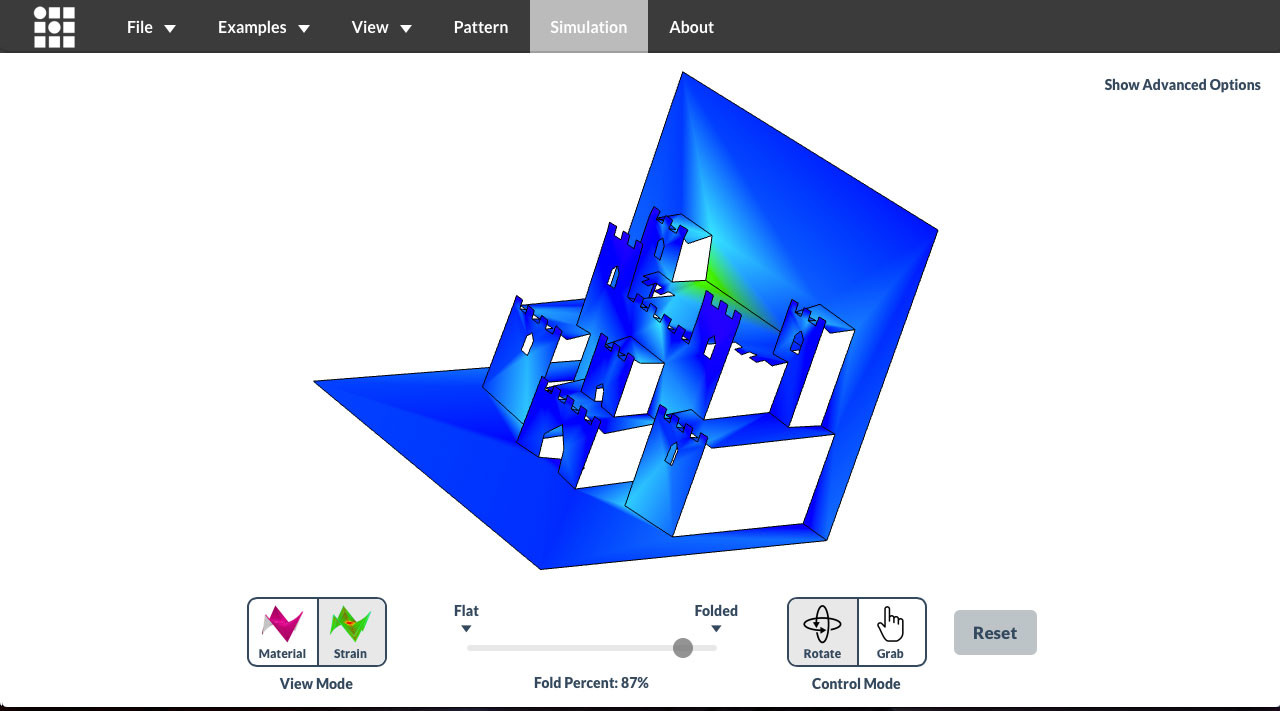This screenshot has width=1280, height=711.
Task: Click the upright back wall of the model
Action: 800,200
